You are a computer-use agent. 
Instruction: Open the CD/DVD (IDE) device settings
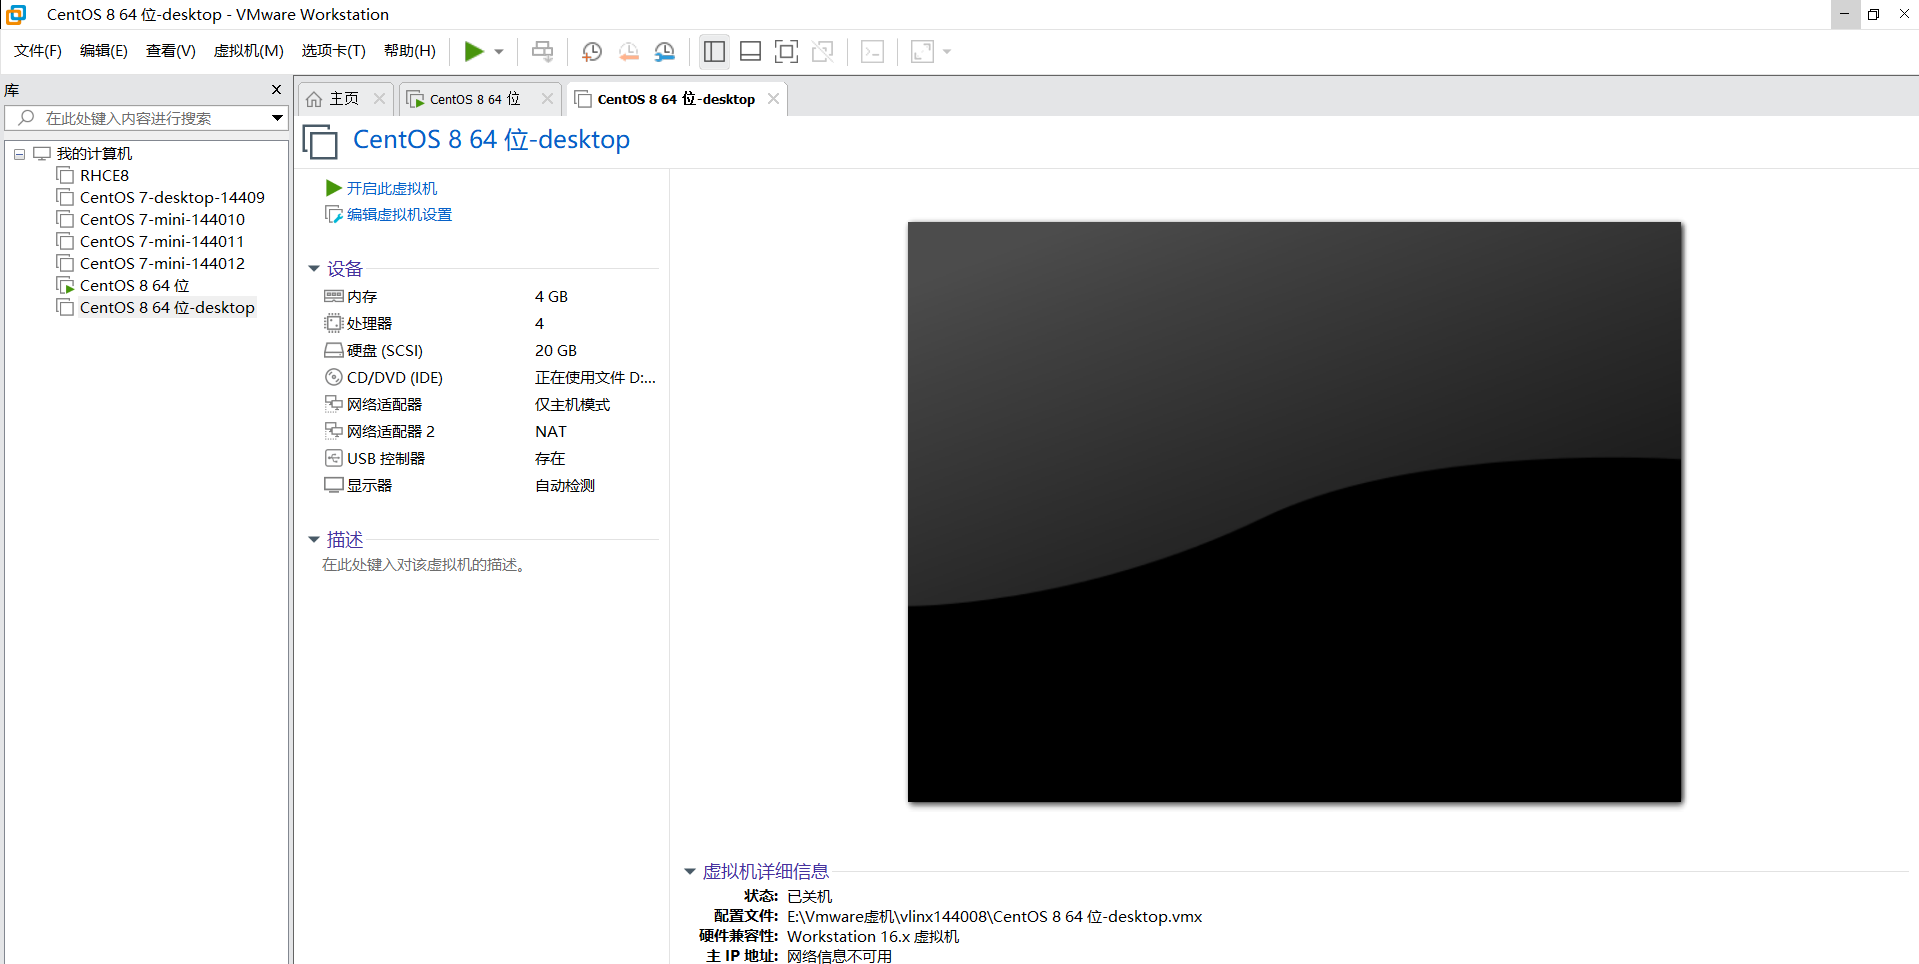(393, 377)
